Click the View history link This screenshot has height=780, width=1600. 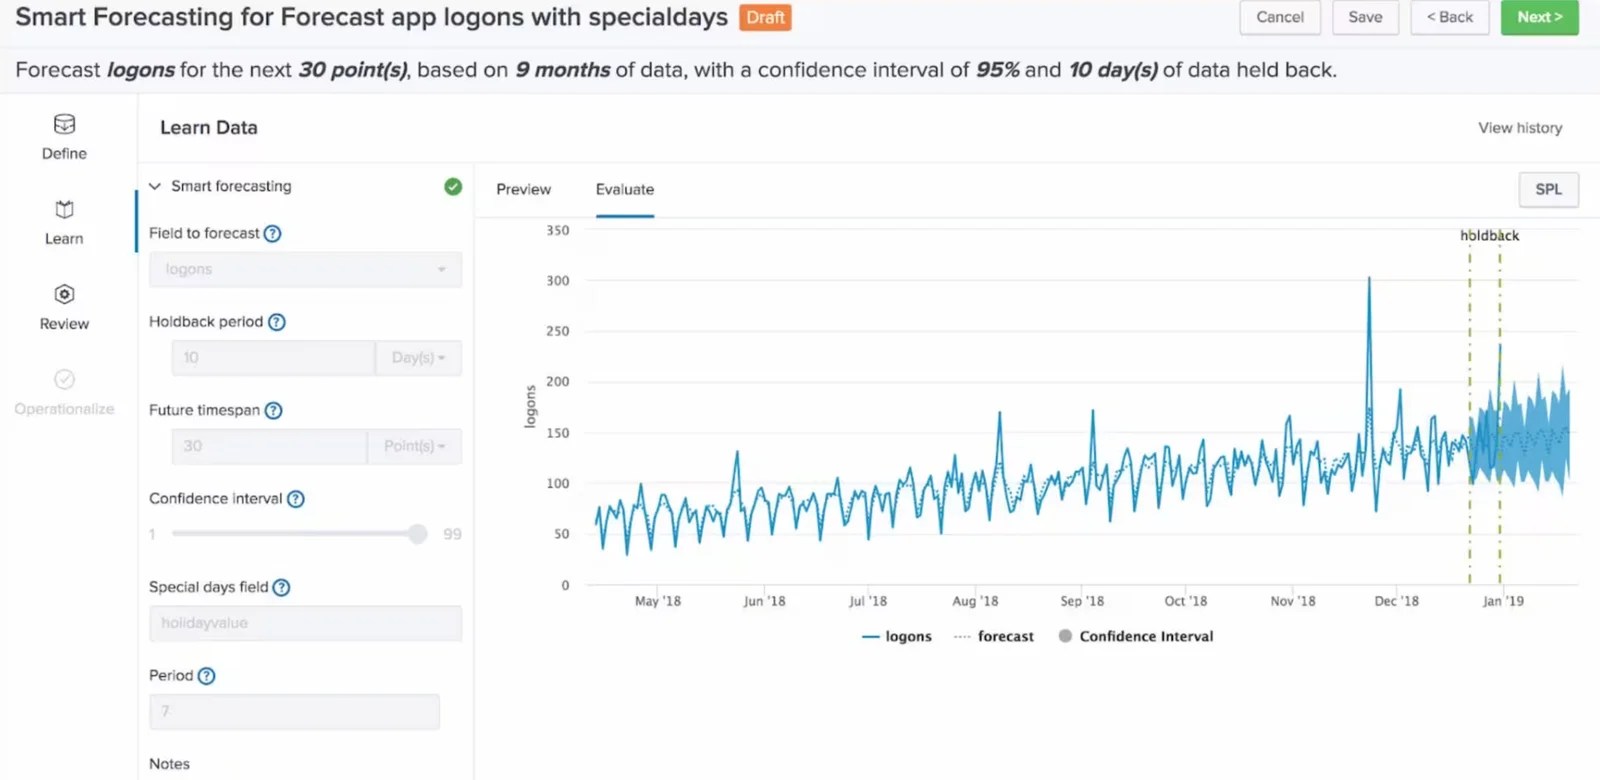tap(1519, 127)
